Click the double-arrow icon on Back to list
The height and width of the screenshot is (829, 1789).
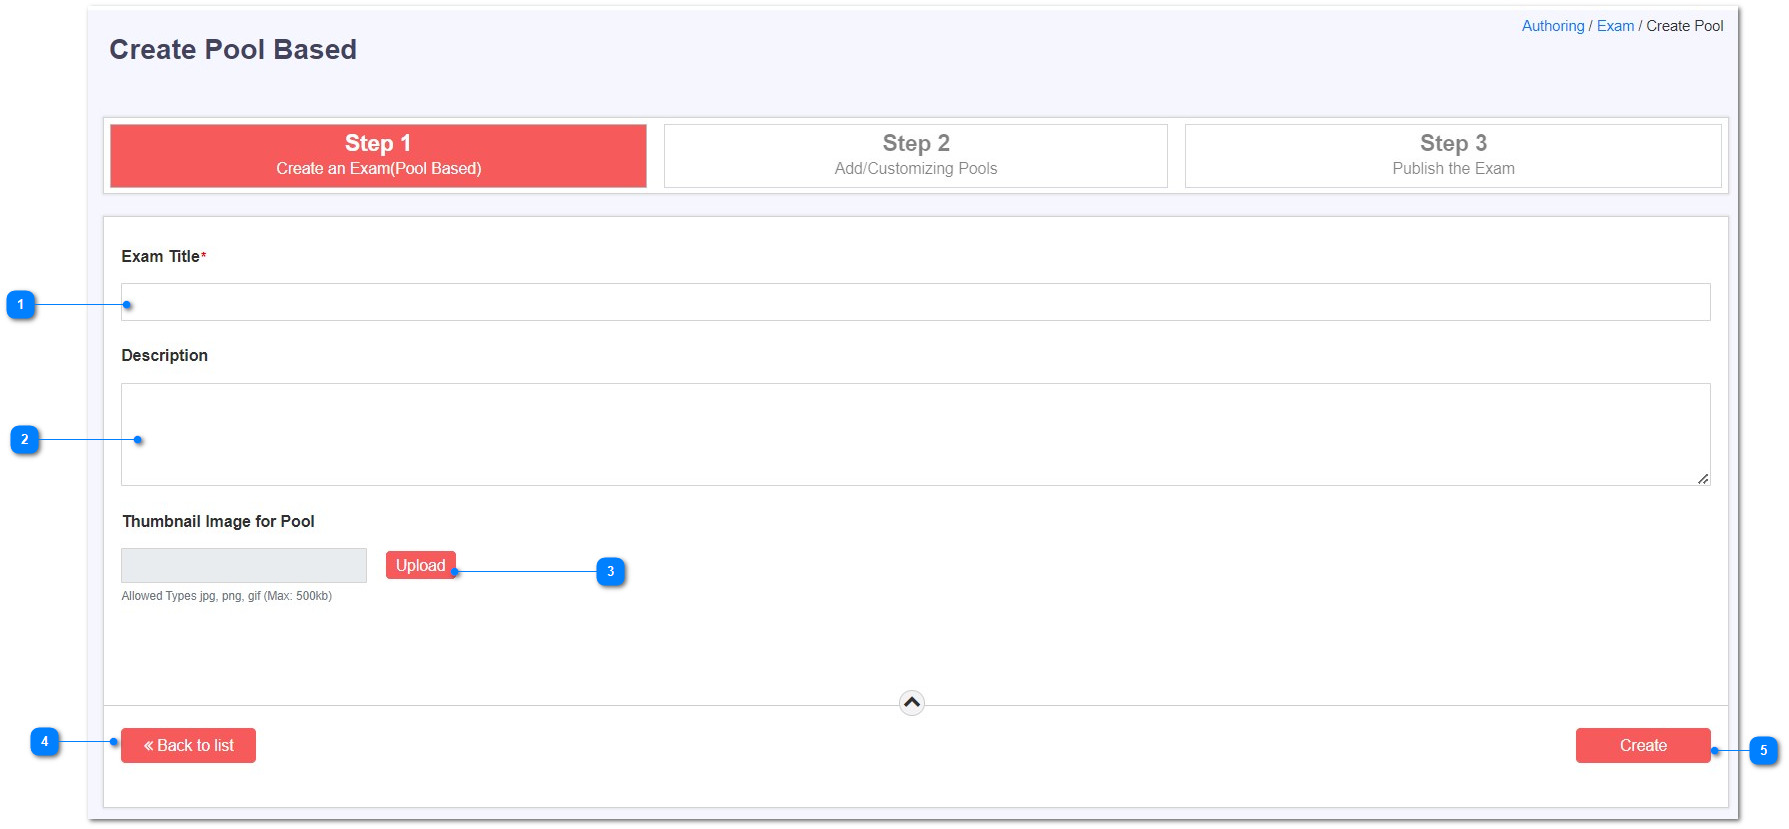click(148, 746)
